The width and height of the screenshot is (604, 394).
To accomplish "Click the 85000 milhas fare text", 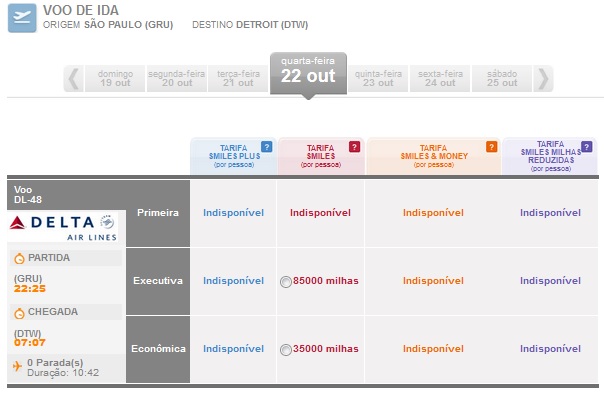I will [x=325, y=281].
